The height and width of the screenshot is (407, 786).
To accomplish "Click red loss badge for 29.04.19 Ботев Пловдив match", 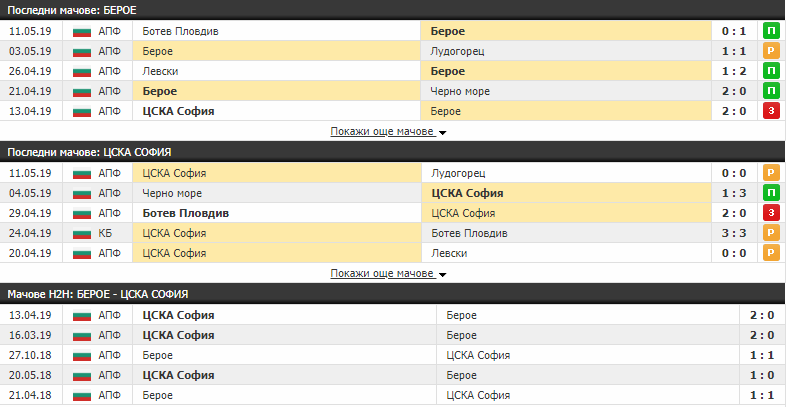I will (x=771, y=213).
